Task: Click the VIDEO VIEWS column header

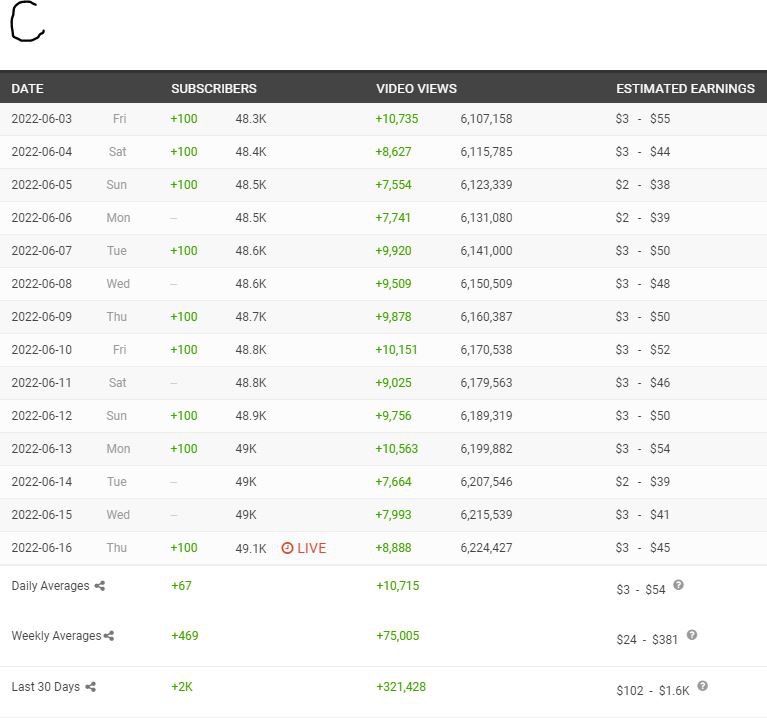Action: click(416, 88)
